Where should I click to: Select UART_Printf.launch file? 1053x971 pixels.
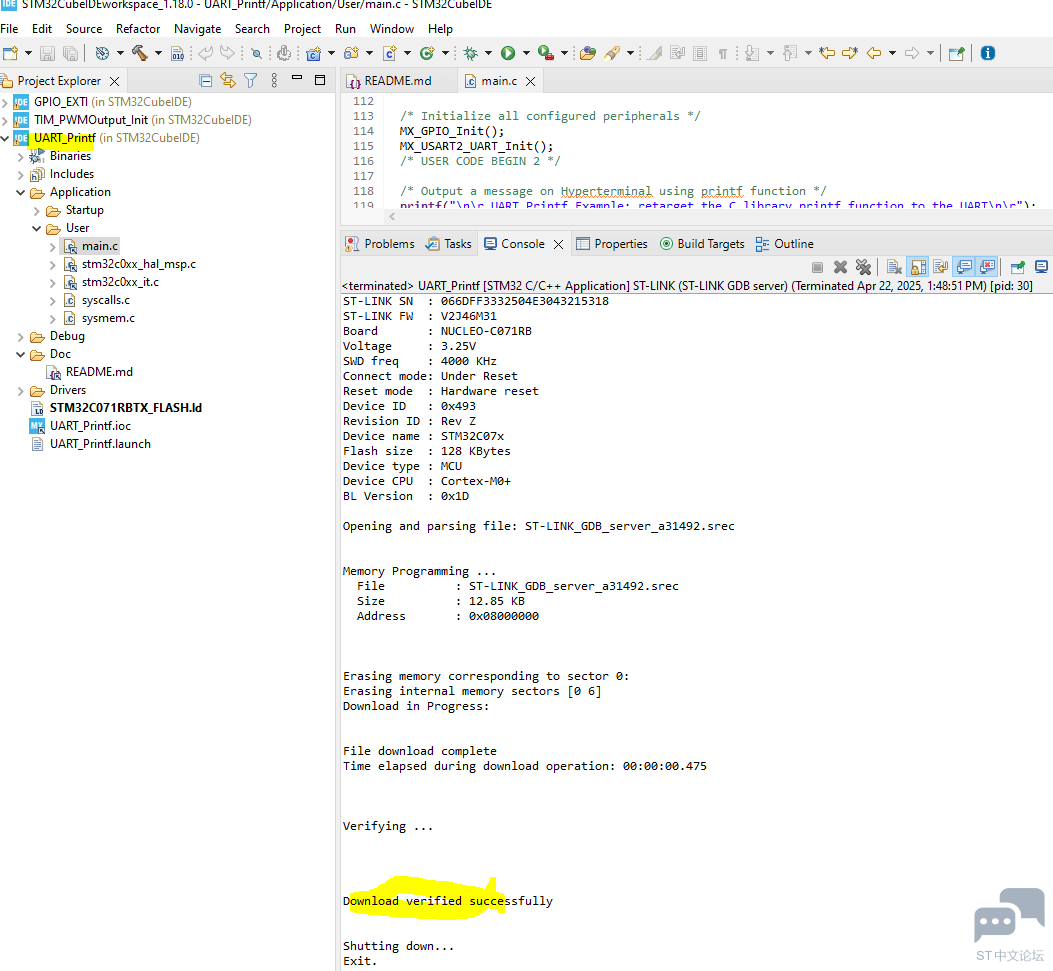coord(100,444)
